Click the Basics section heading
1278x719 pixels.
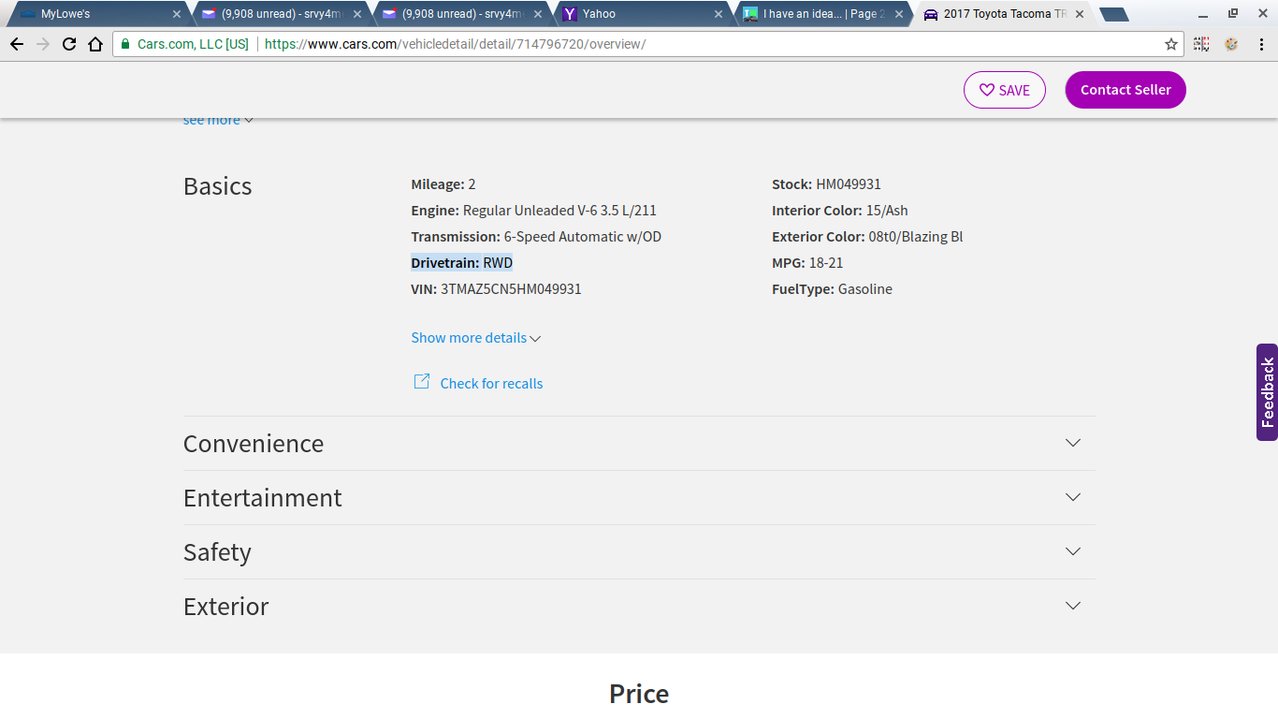pyautogui.click(x=217, y=187)
